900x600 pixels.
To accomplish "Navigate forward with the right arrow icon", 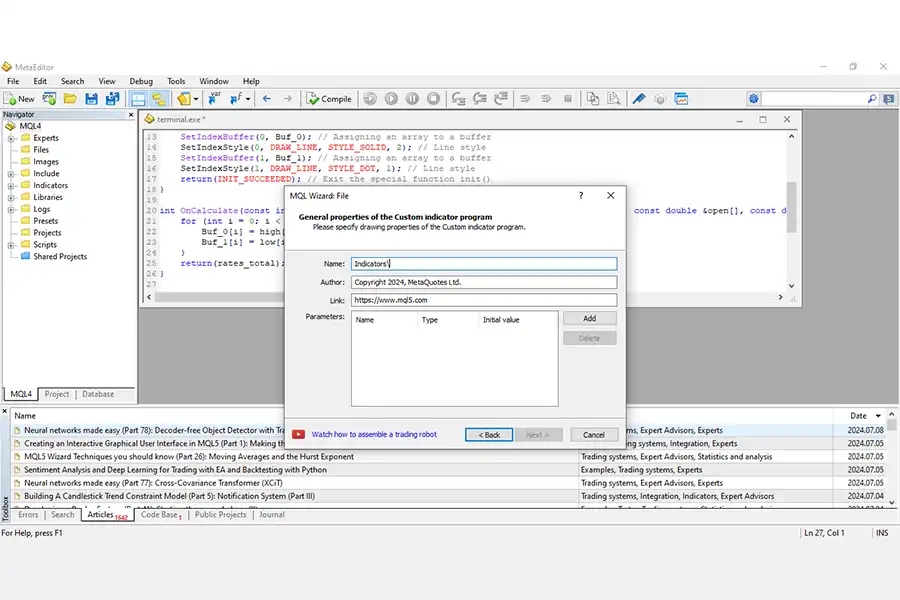I will [288, 99].
